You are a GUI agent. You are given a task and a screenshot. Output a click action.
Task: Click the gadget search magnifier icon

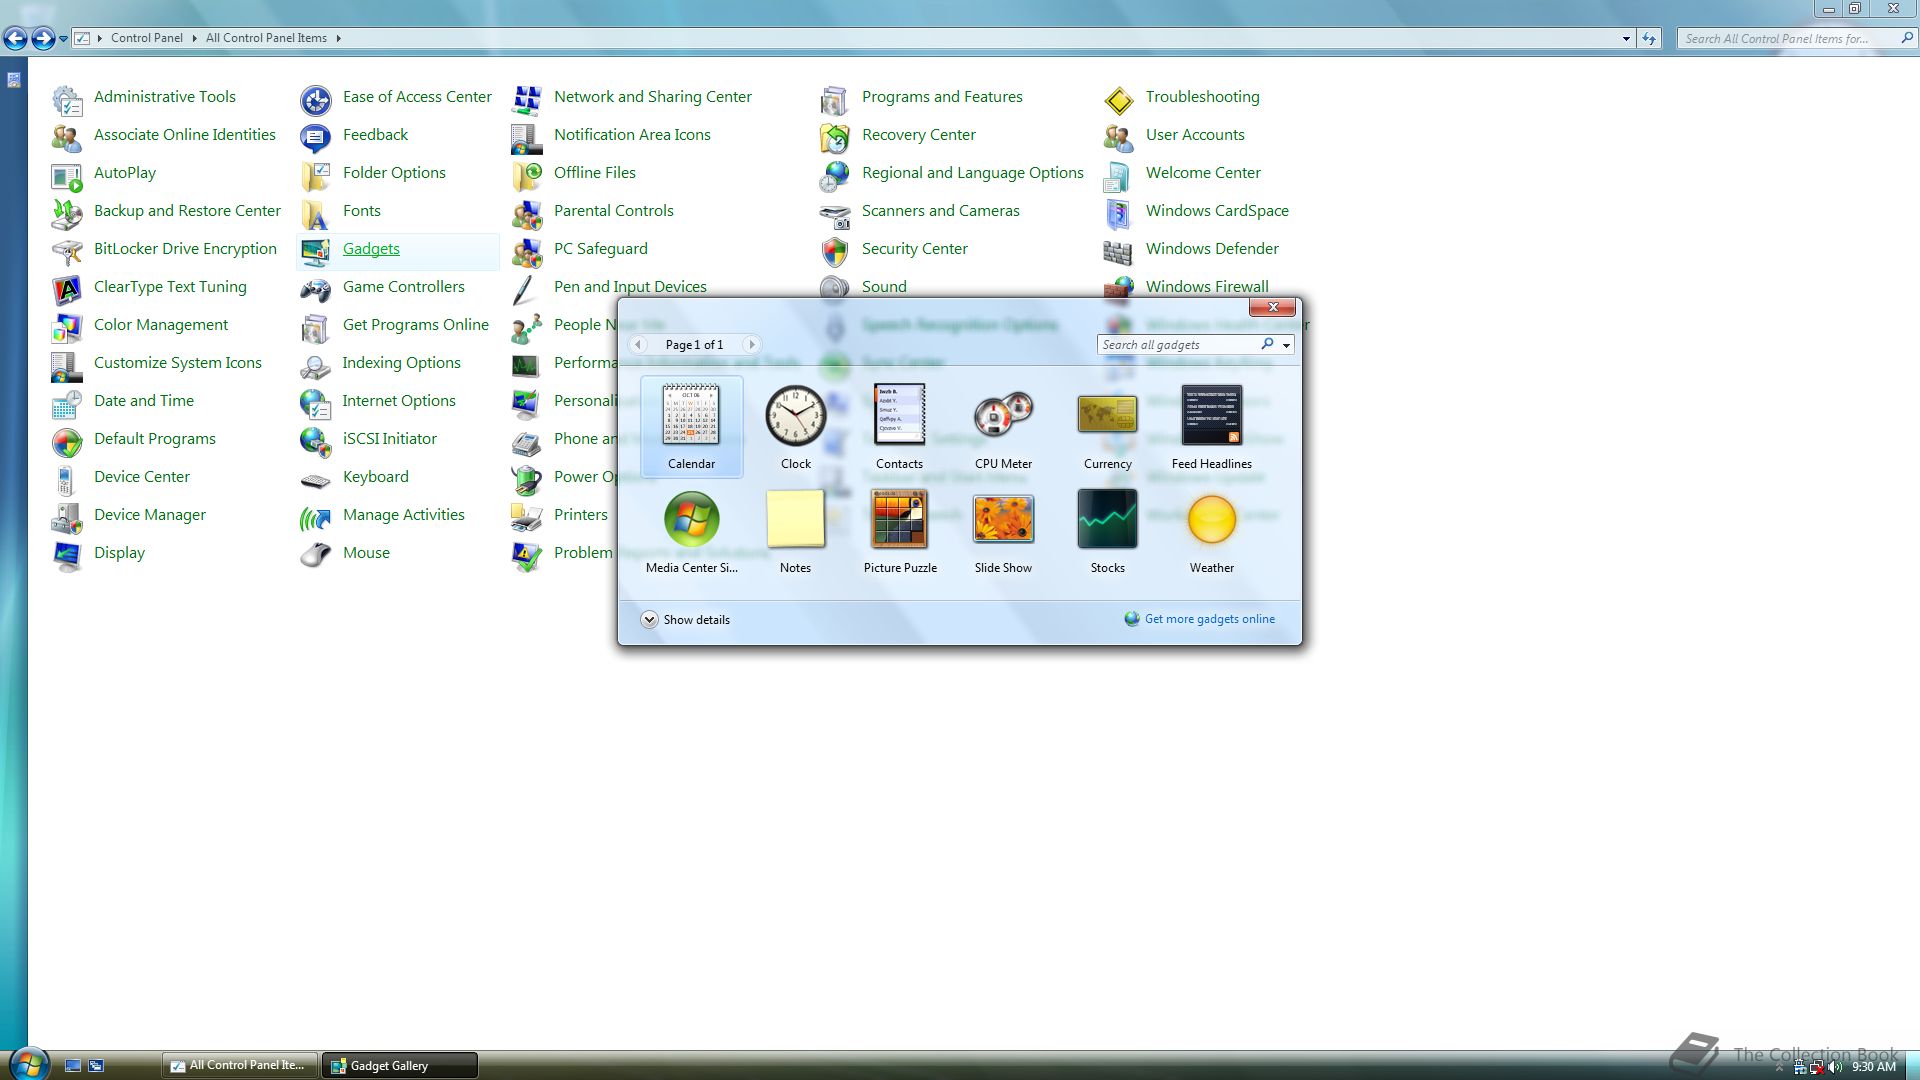click(1268, 344)
